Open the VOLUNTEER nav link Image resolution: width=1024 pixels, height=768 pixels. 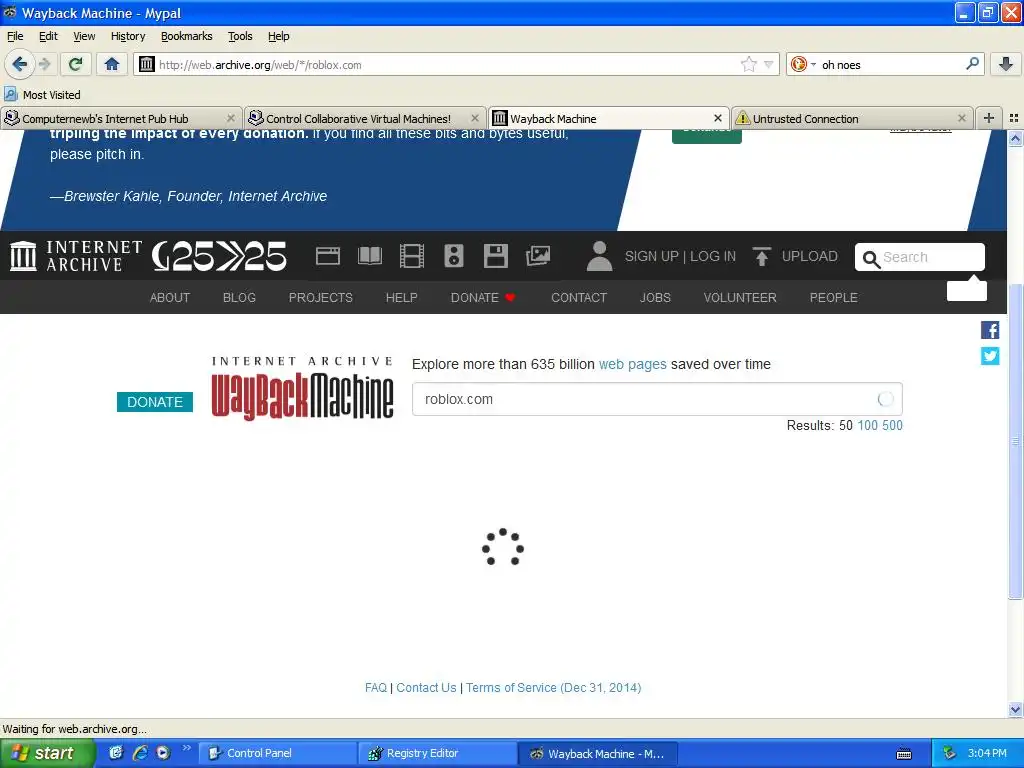740,297
